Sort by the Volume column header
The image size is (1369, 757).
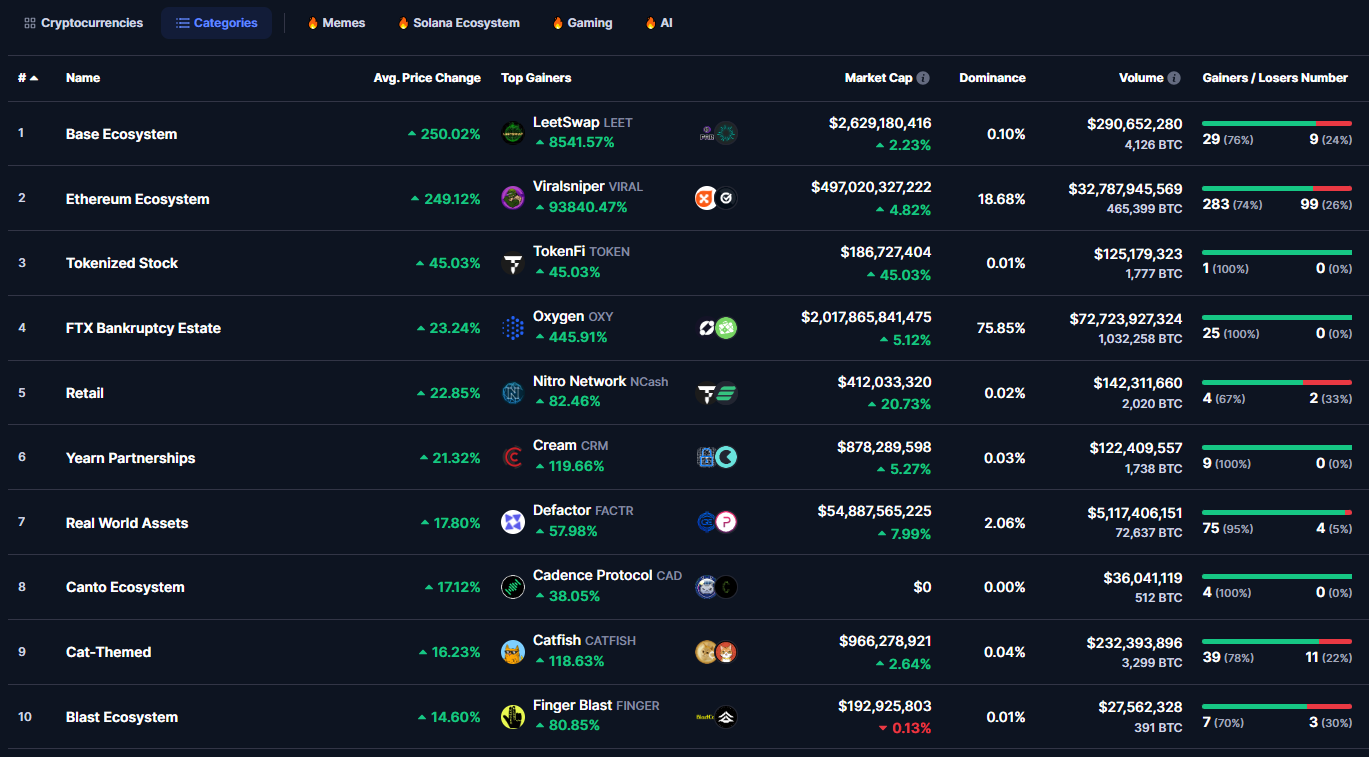tap(1141, 78)
